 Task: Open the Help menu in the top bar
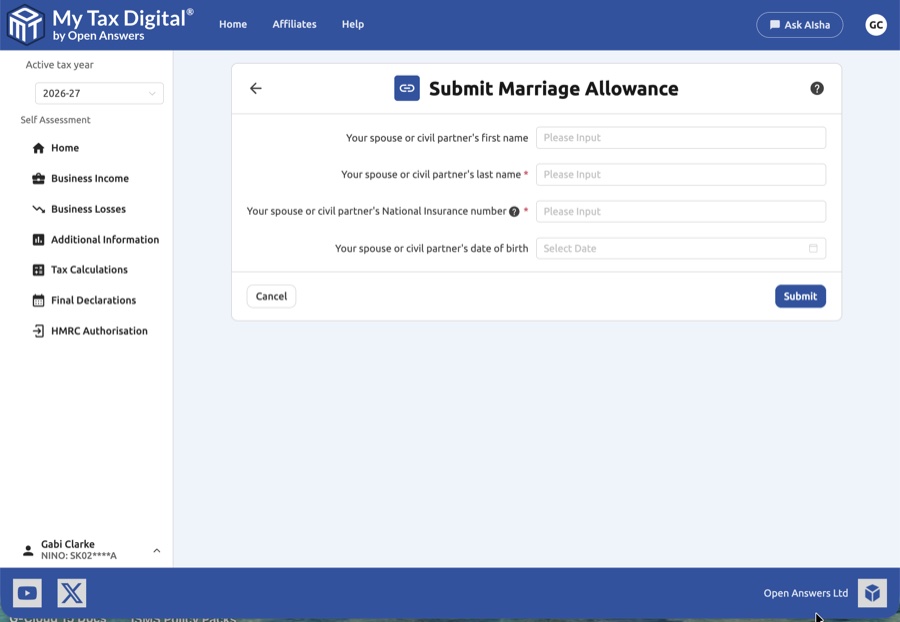(x=352, y=24)
